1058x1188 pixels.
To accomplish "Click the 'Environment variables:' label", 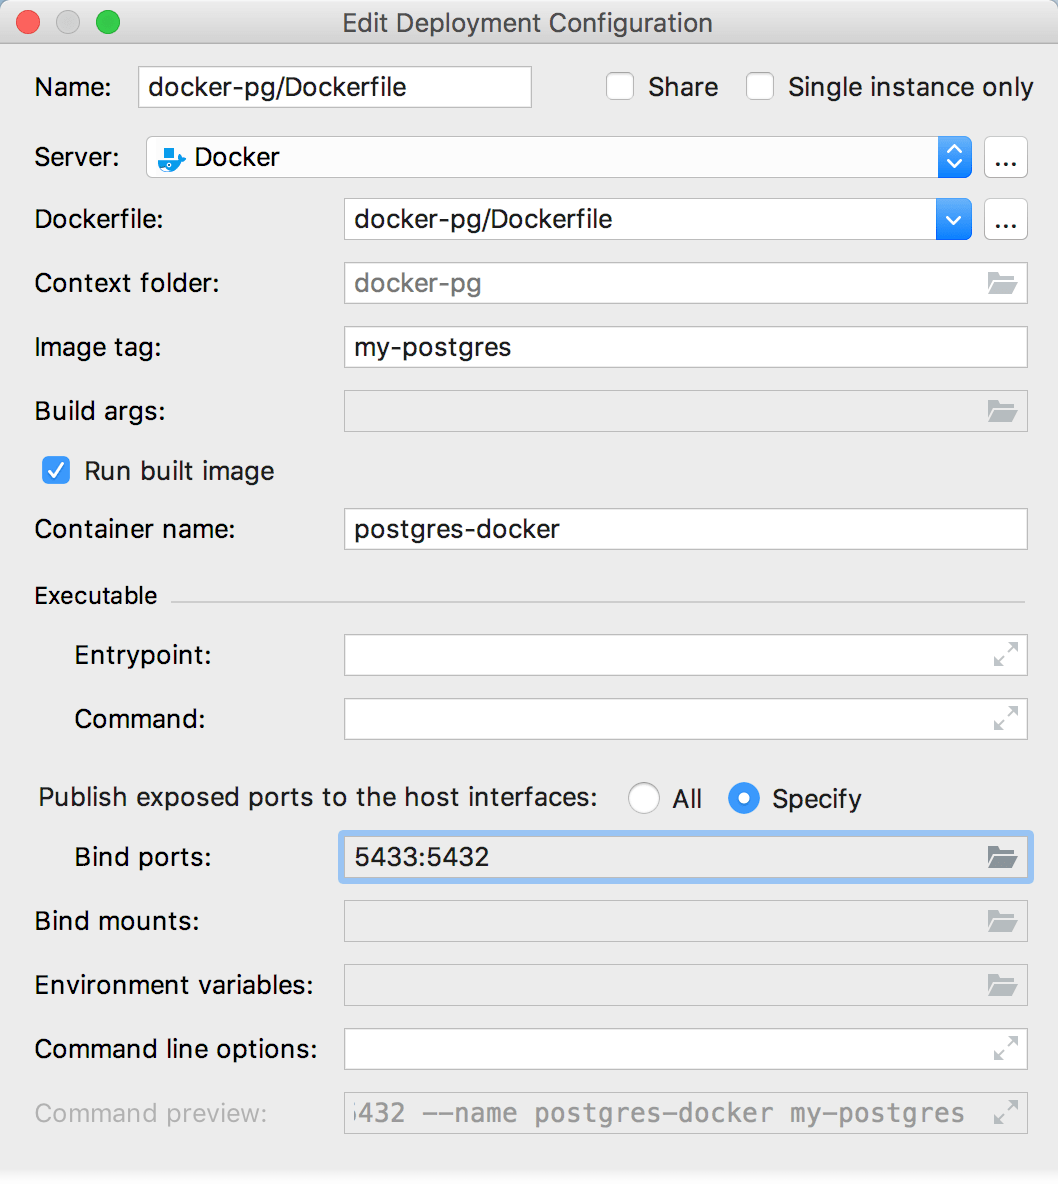I will click(x=174, y=985).
